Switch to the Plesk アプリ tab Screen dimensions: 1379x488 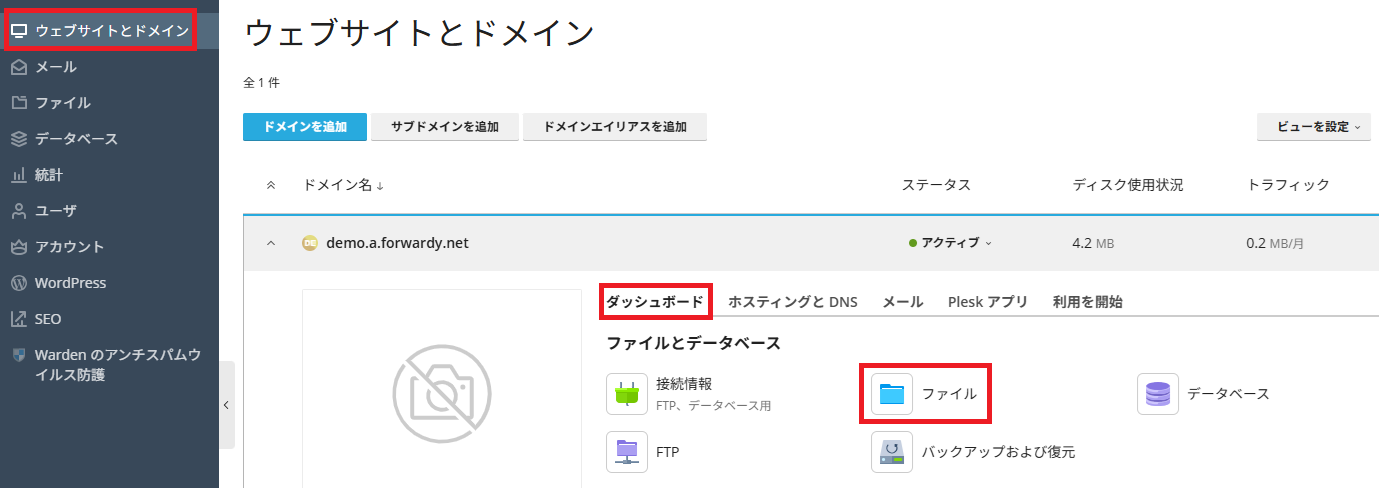(x=987, y=302)
